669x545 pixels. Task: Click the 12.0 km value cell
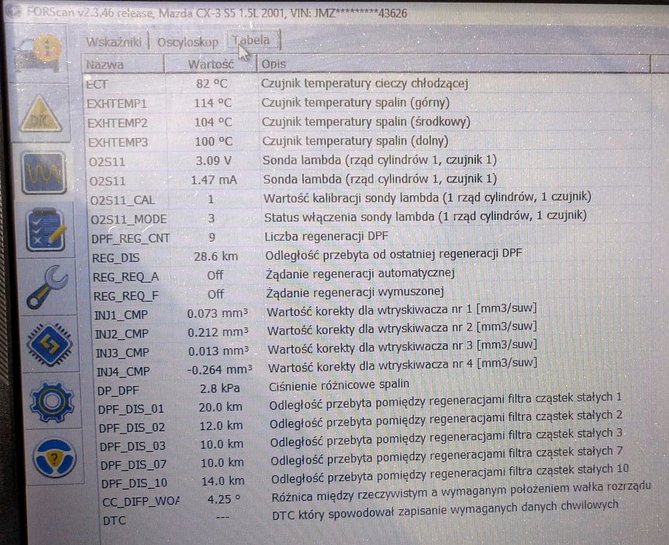tap(221, 426)
